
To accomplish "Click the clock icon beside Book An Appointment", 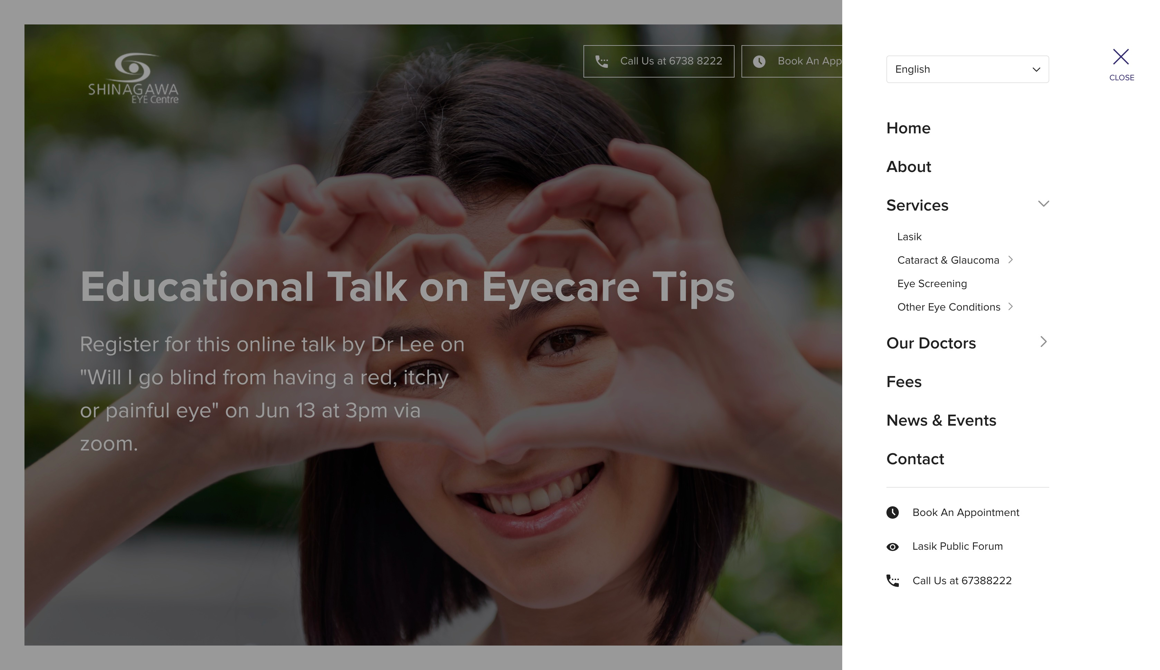I will (892, 512).
